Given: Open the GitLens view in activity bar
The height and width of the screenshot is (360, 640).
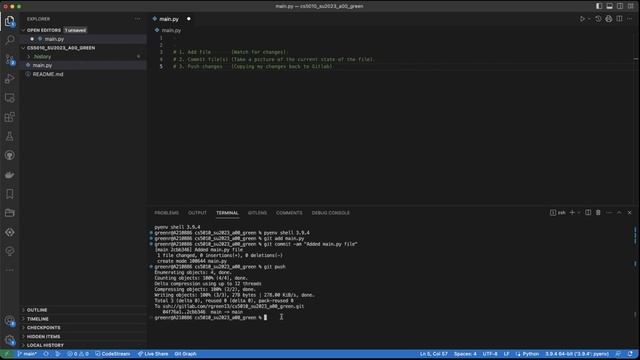Looking at the screenshot, I should pos(9,232).
